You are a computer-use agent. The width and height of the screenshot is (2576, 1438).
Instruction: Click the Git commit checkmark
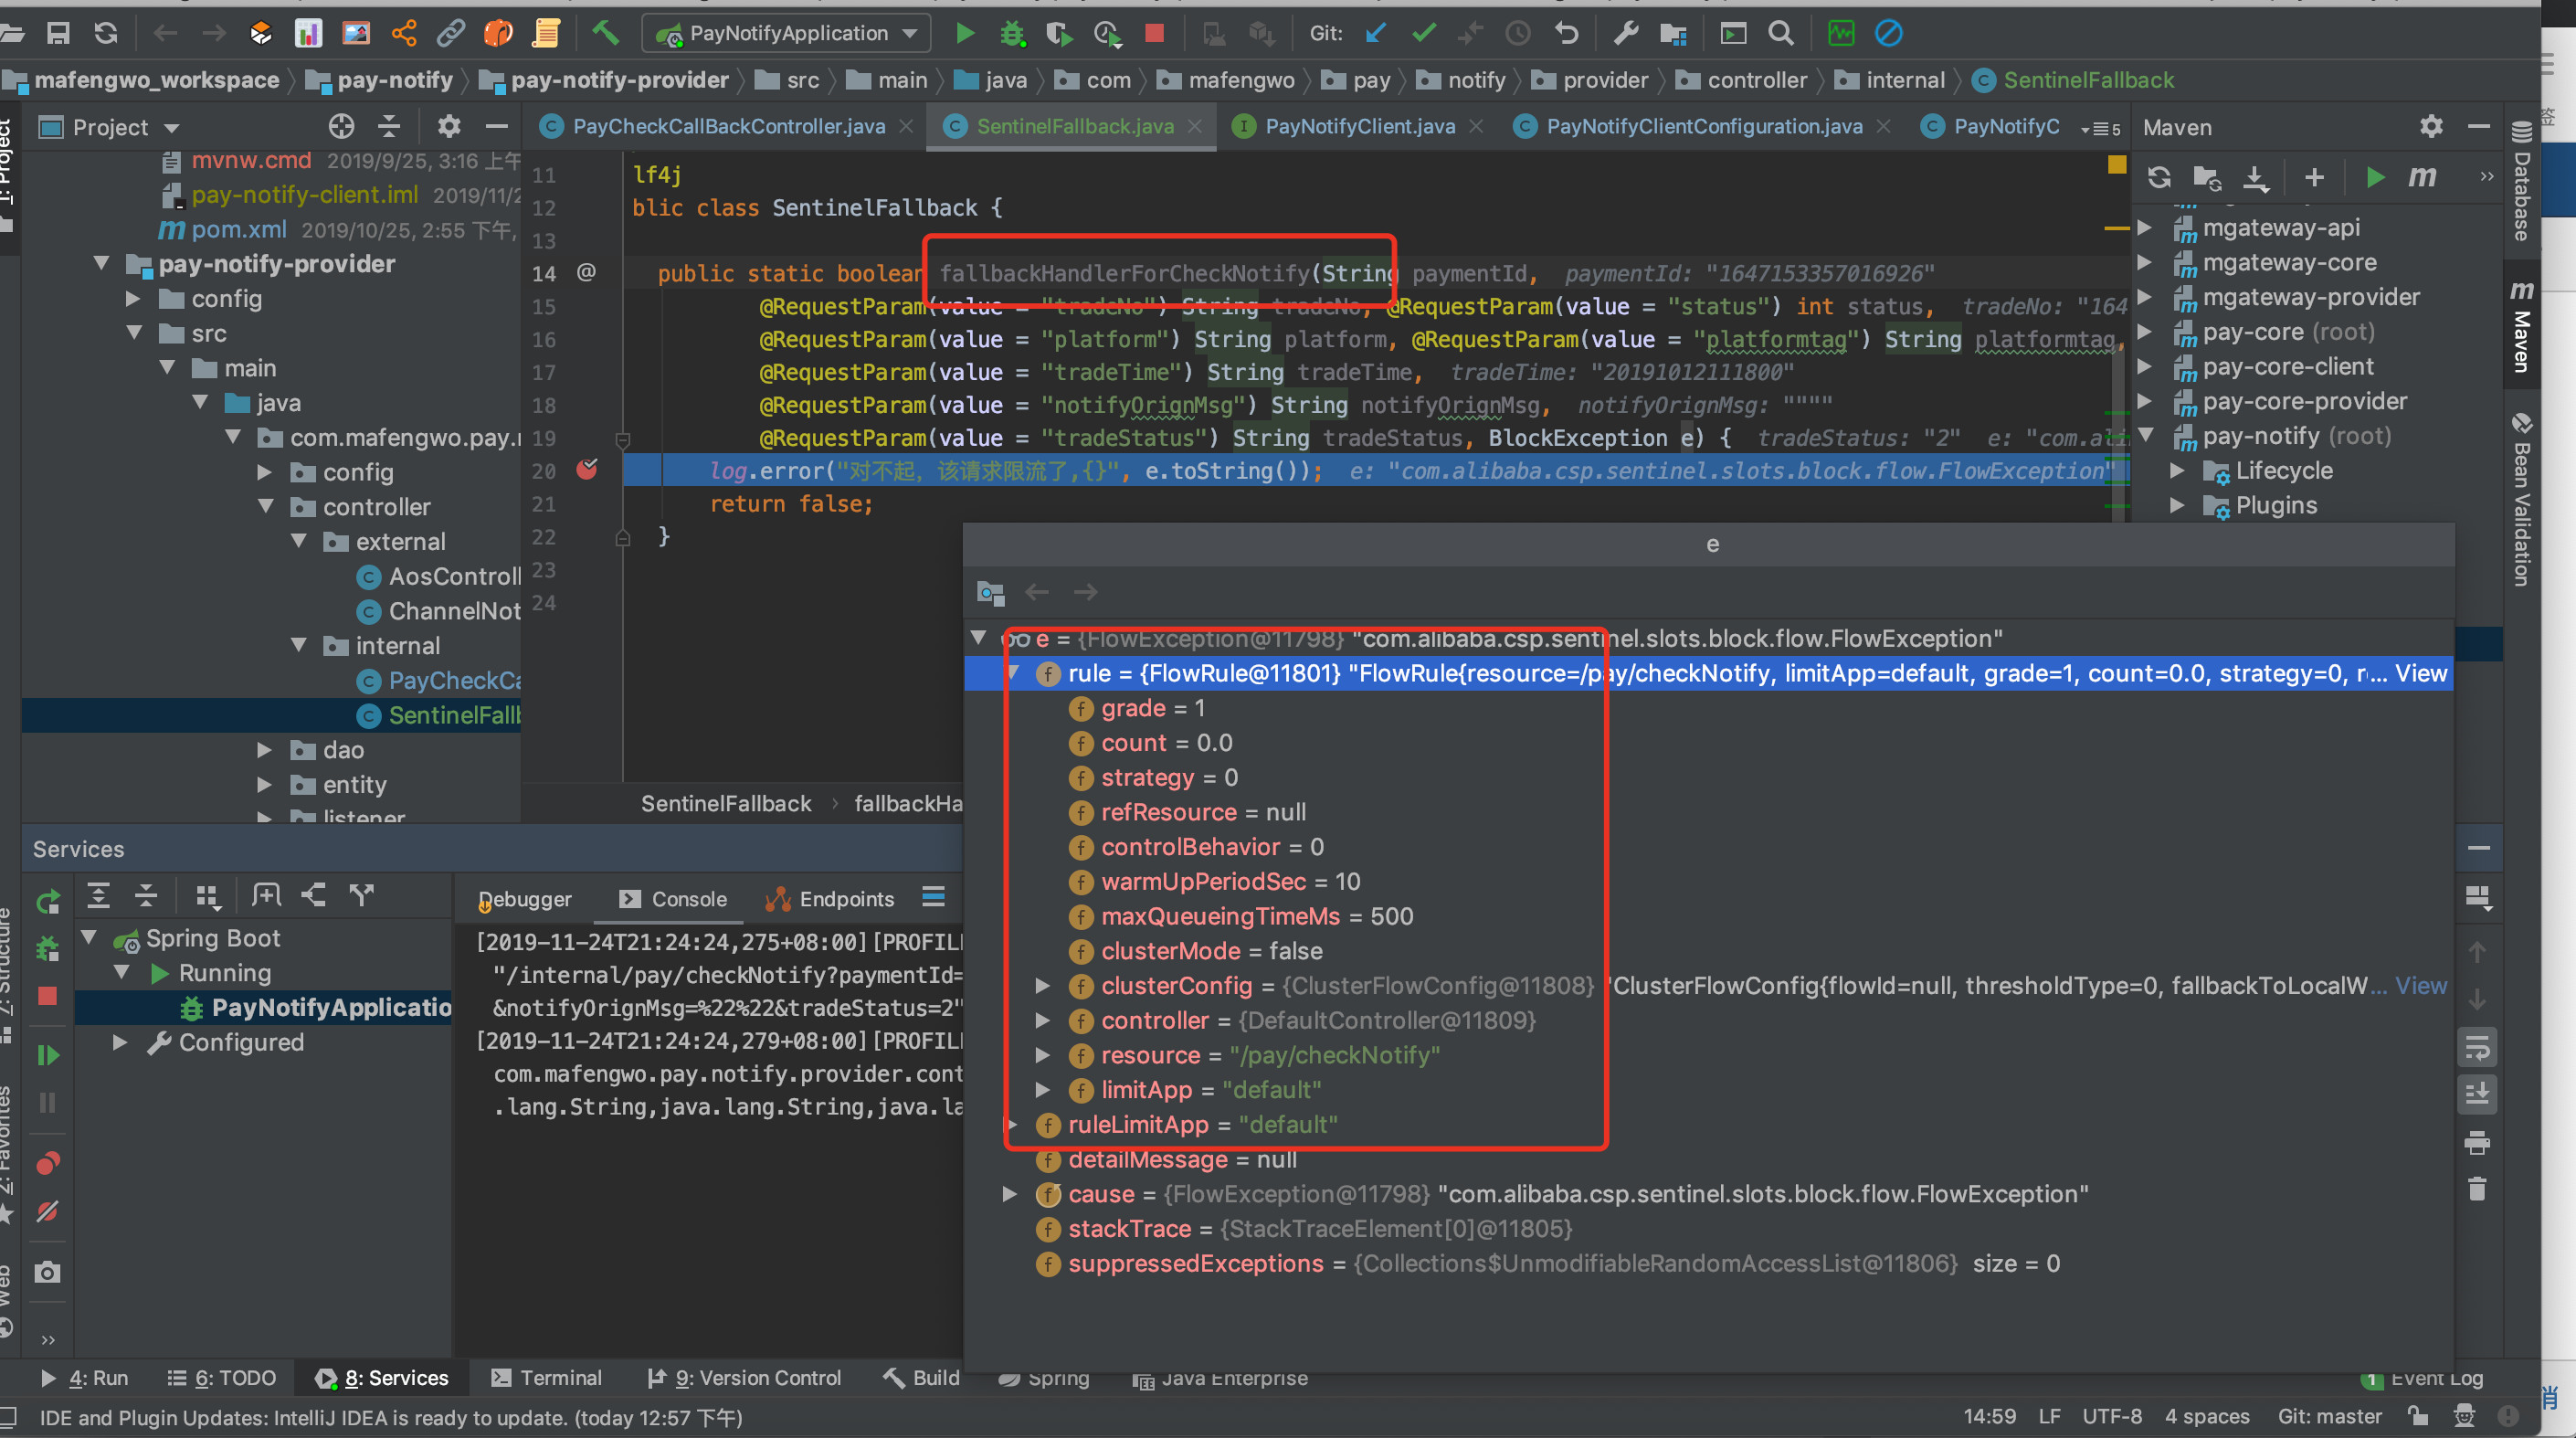point(1424,34)
